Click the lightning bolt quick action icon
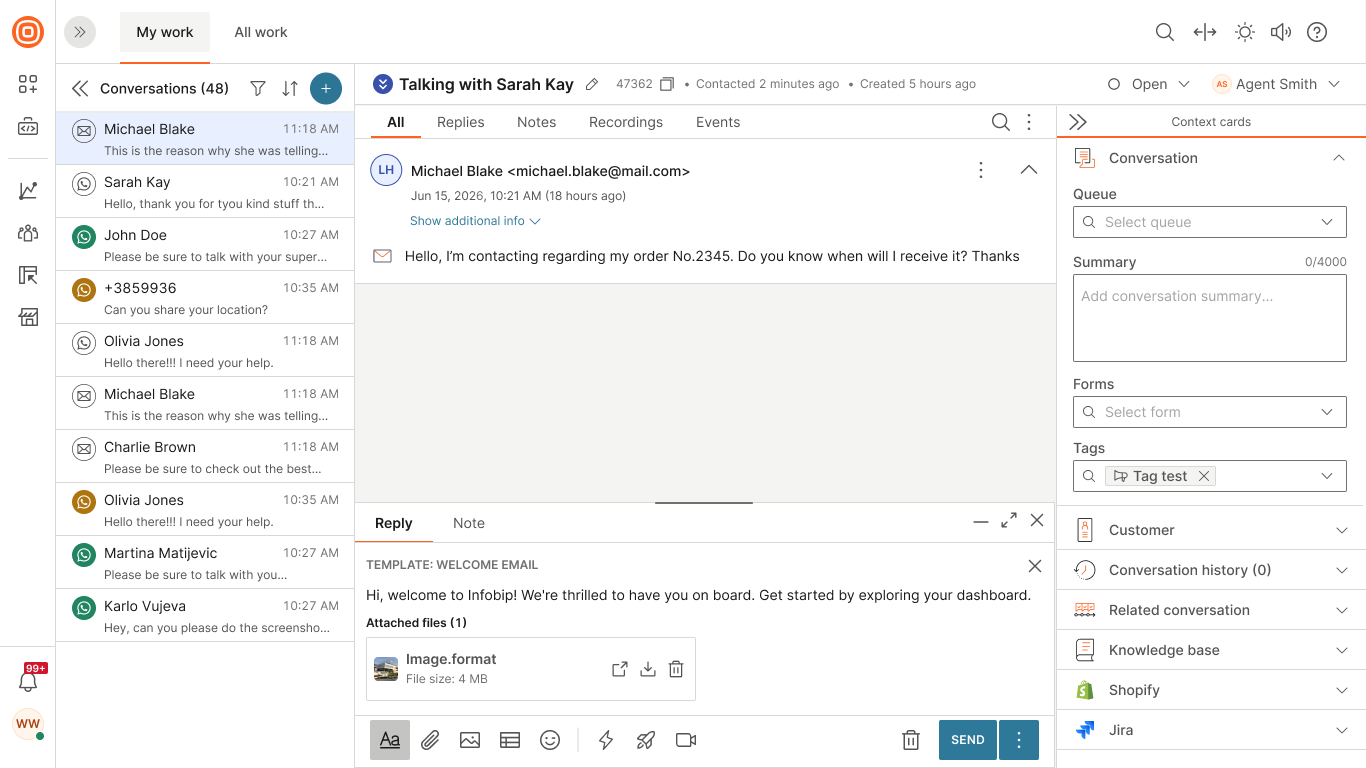This screenshot has width=1366, height=768. pos(606,740)
